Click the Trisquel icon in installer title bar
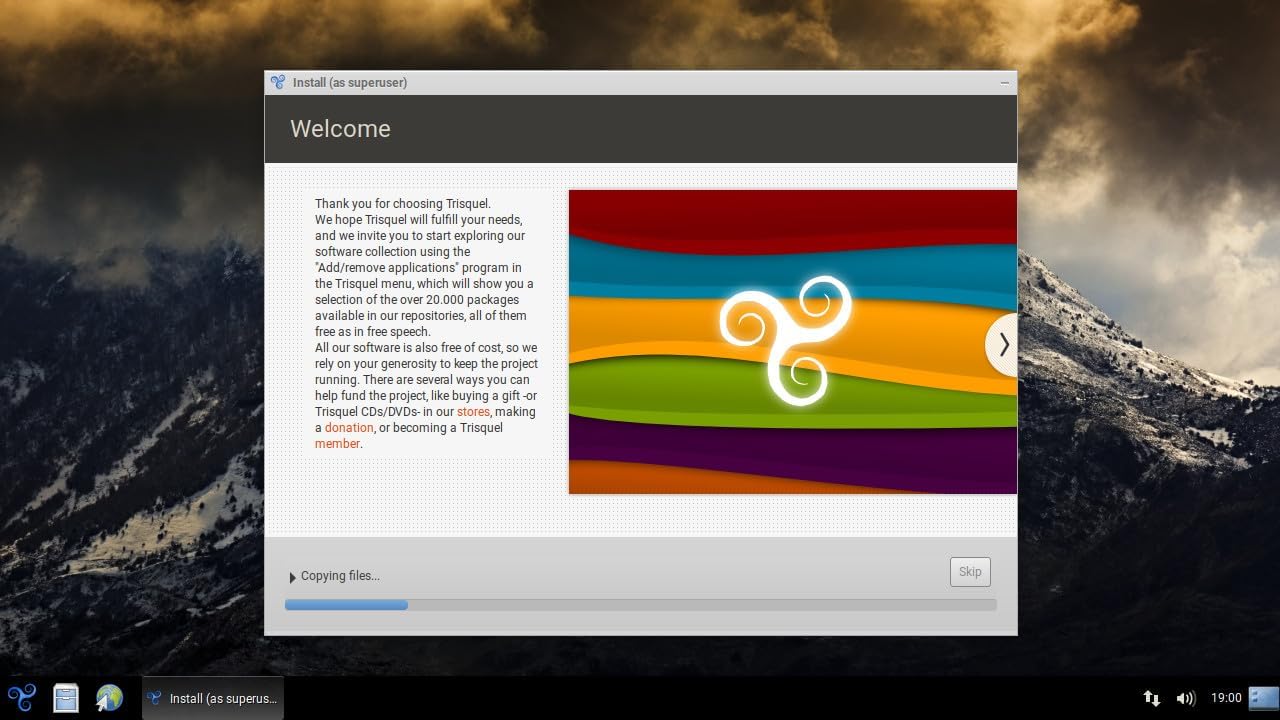The height and width of the screenshot is (720, 1280). (x=278, y=82)
